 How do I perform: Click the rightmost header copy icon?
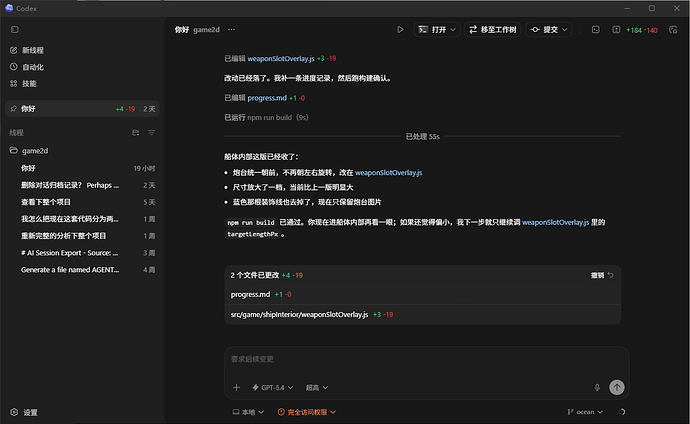[x=673, y=29]
